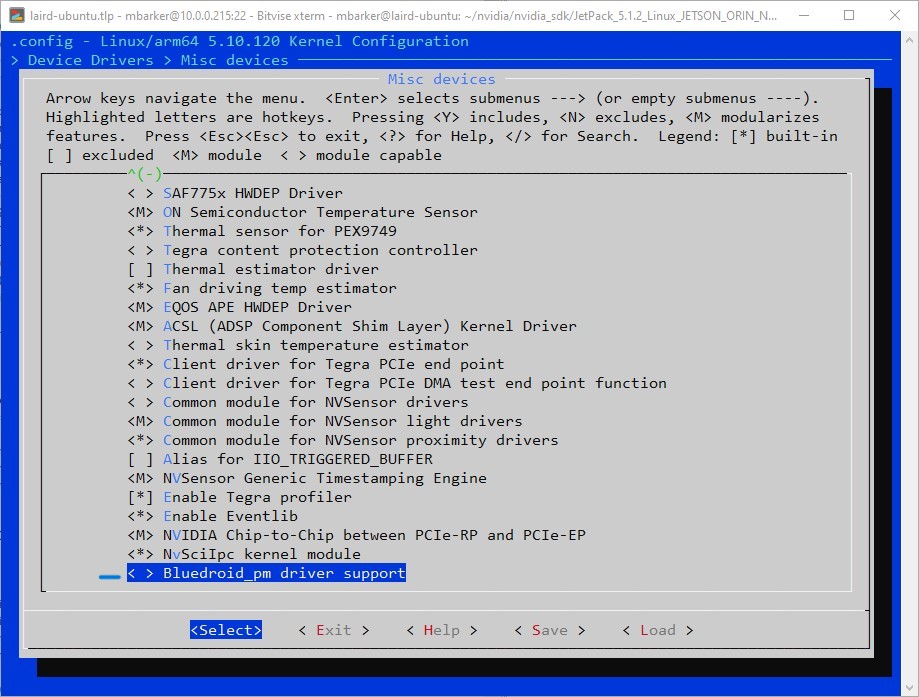Click the Load button
This screenshot has width=919, height=697.
[657, 630]
